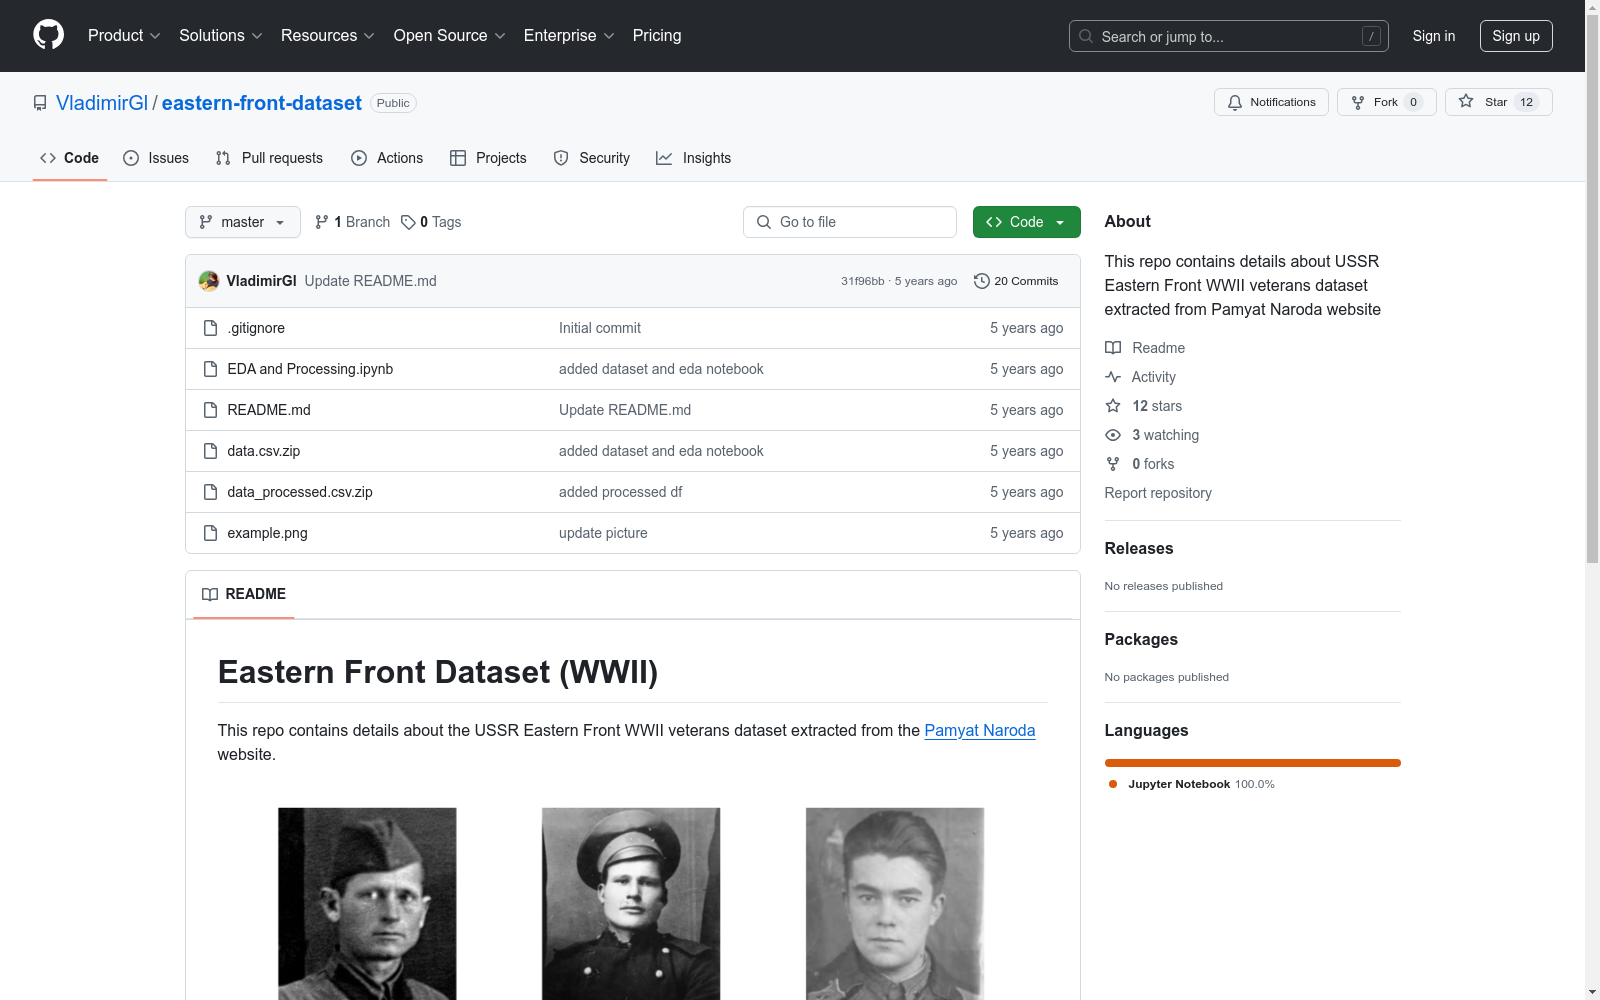Open the Releases heading link
The image size is (1600, 1000).
pyautogui.click(x=1139, y=548)
